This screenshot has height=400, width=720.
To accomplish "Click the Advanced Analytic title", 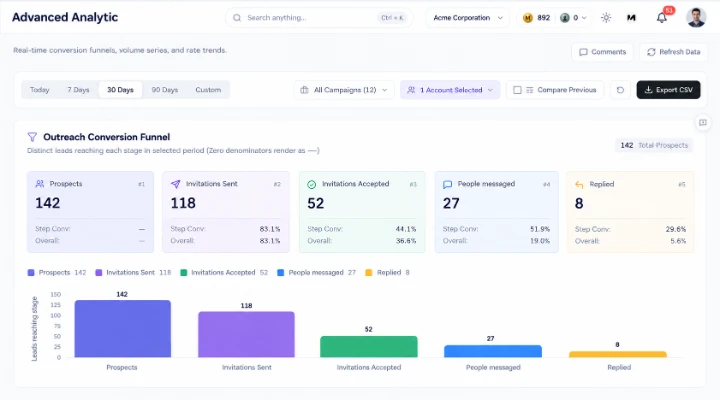I will (65, 17).
